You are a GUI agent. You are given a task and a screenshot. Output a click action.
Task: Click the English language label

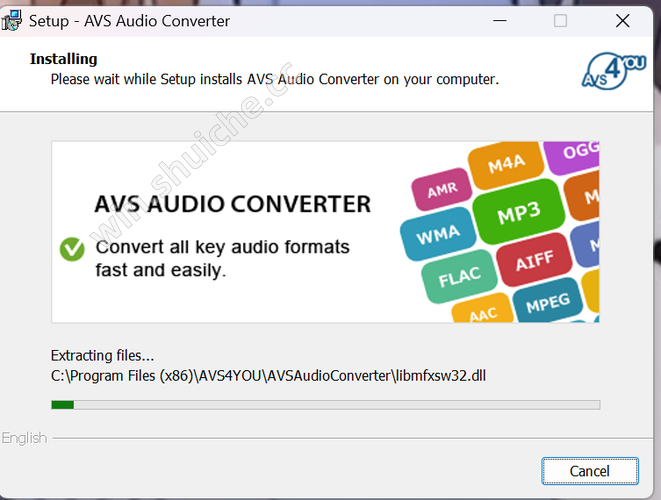(x=24, y=438)
